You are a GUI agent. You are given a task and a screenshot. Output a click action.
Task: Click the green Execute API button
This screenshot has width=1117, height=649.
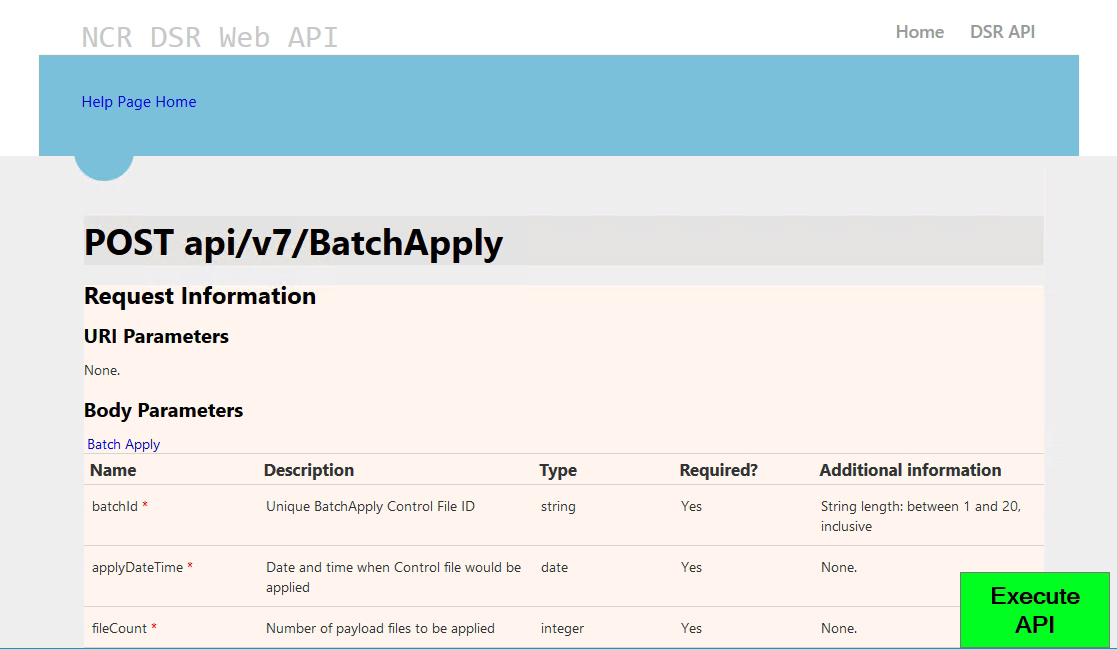tap(1034, 610)
